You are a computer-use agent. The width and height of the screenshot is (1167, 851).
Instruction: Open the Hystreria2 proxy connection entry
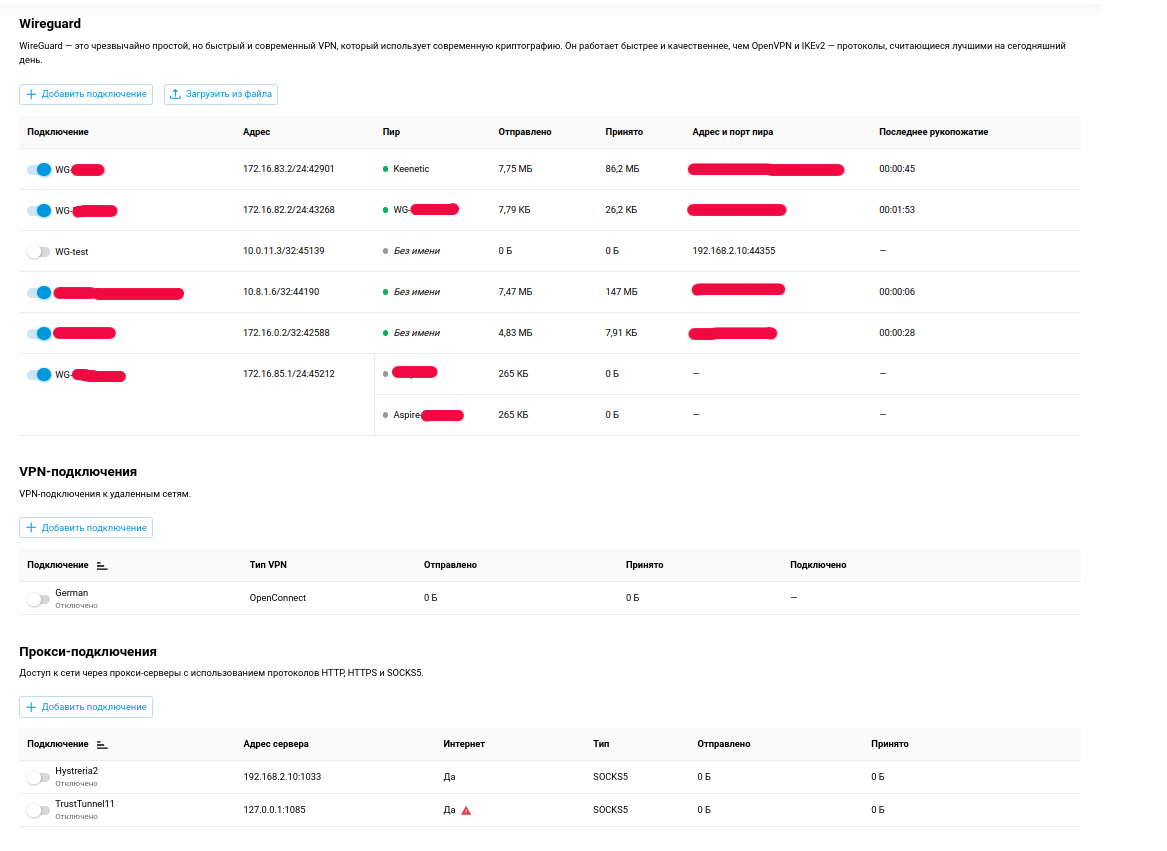(x=76, y=771)
